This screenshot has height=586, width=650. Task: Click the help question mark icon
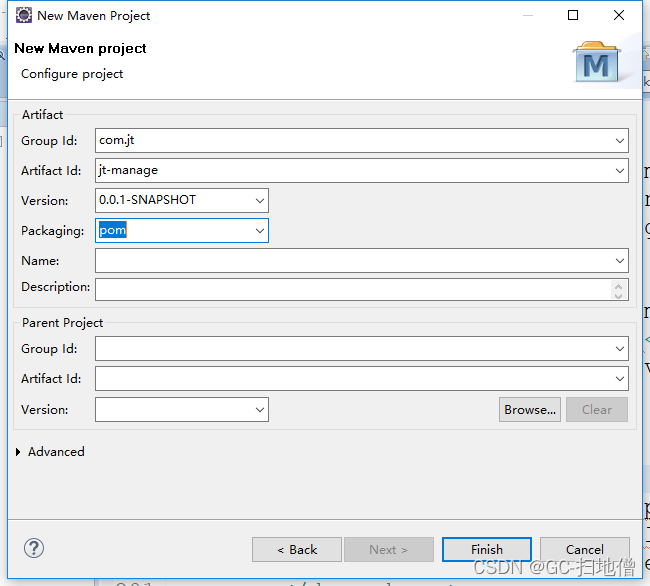point(34,548)
